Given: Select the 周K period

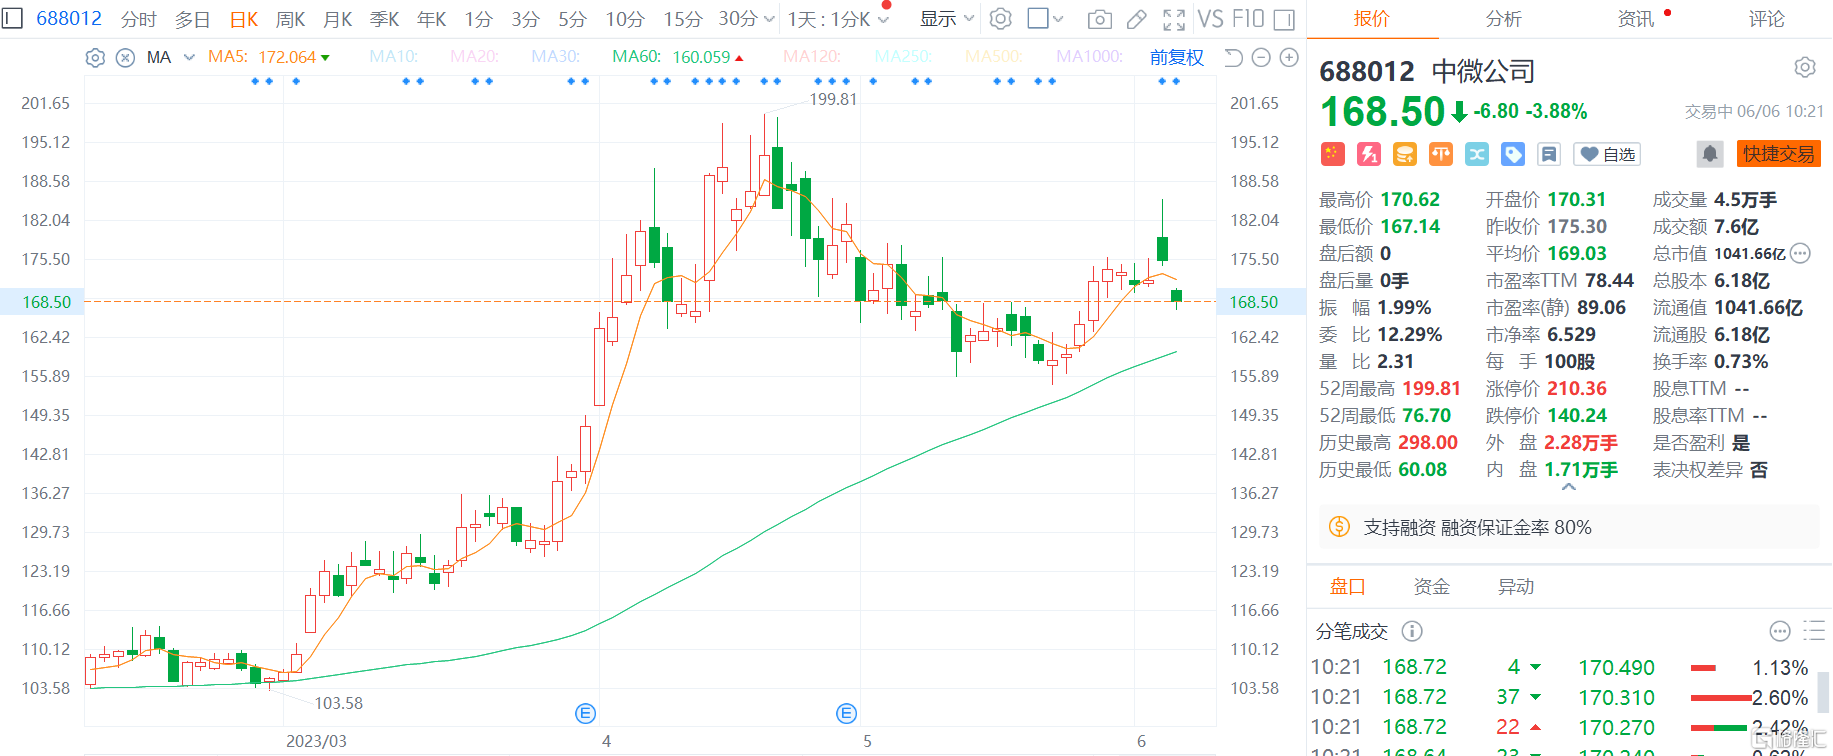Looking at the screenshot, I should click(291, 19).
